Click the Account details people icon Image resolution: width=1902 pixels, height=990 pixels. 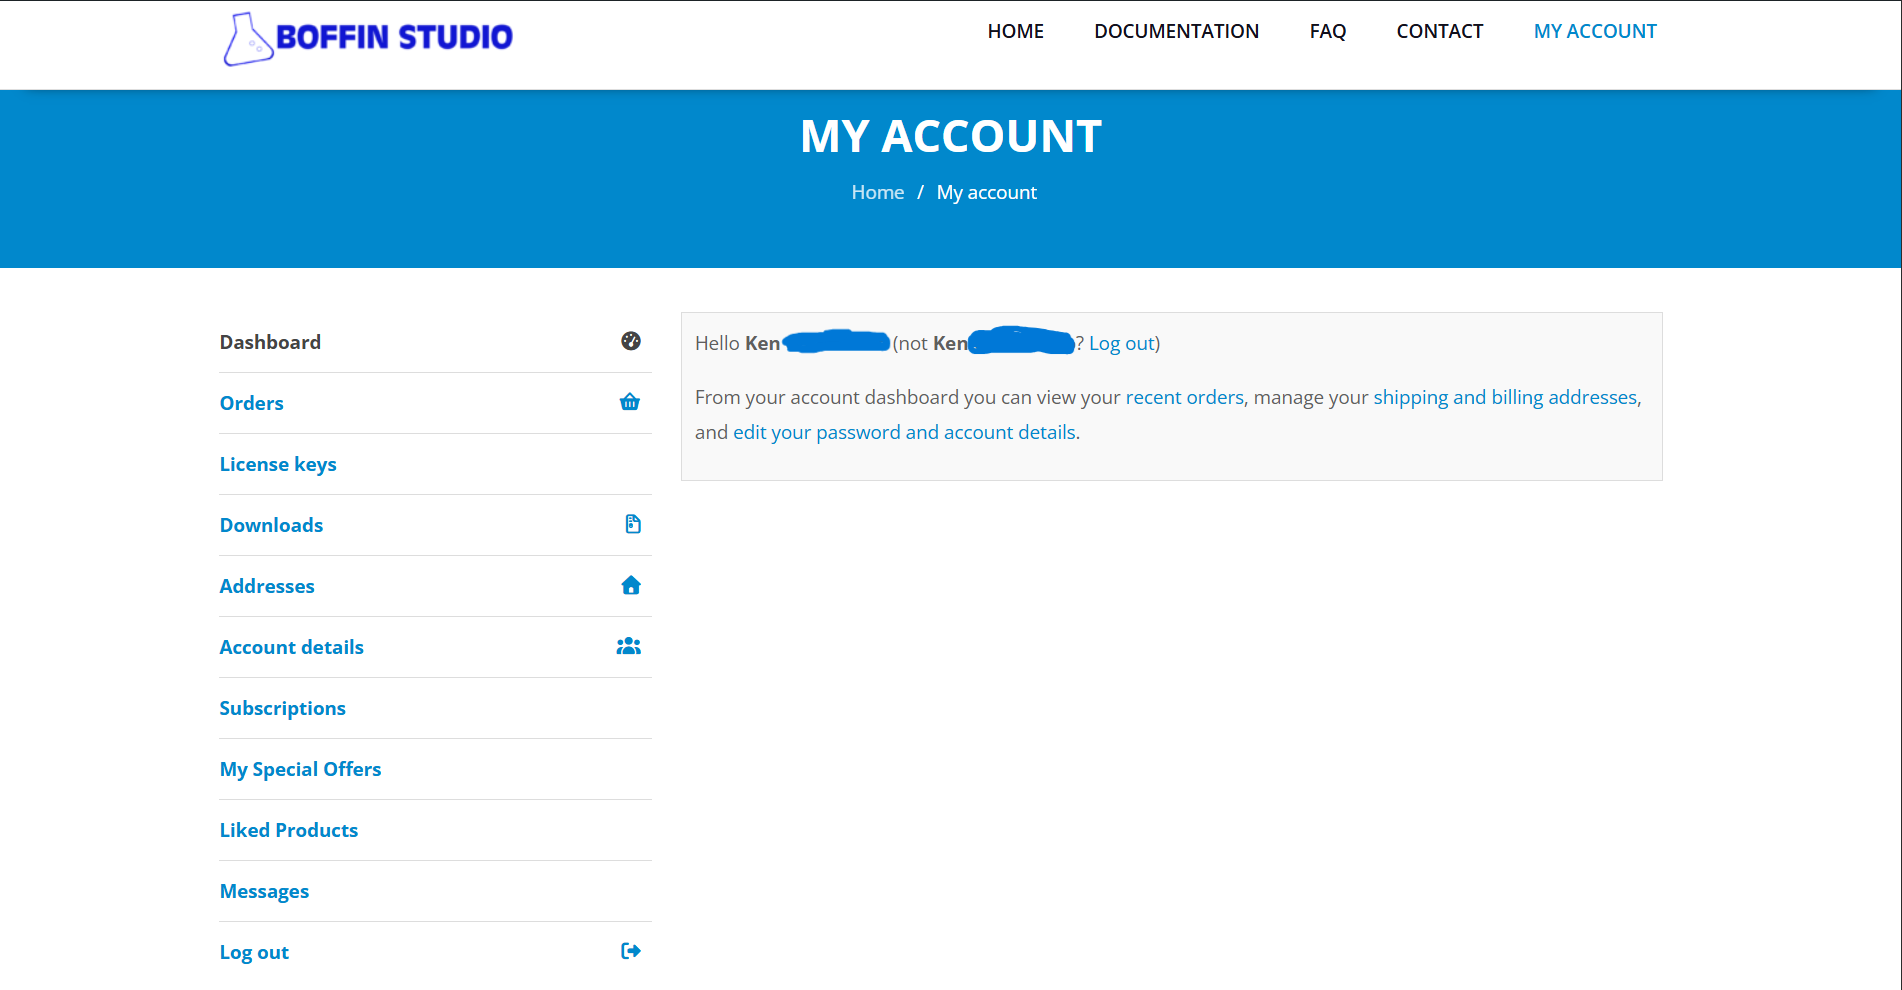pos(628,646)
